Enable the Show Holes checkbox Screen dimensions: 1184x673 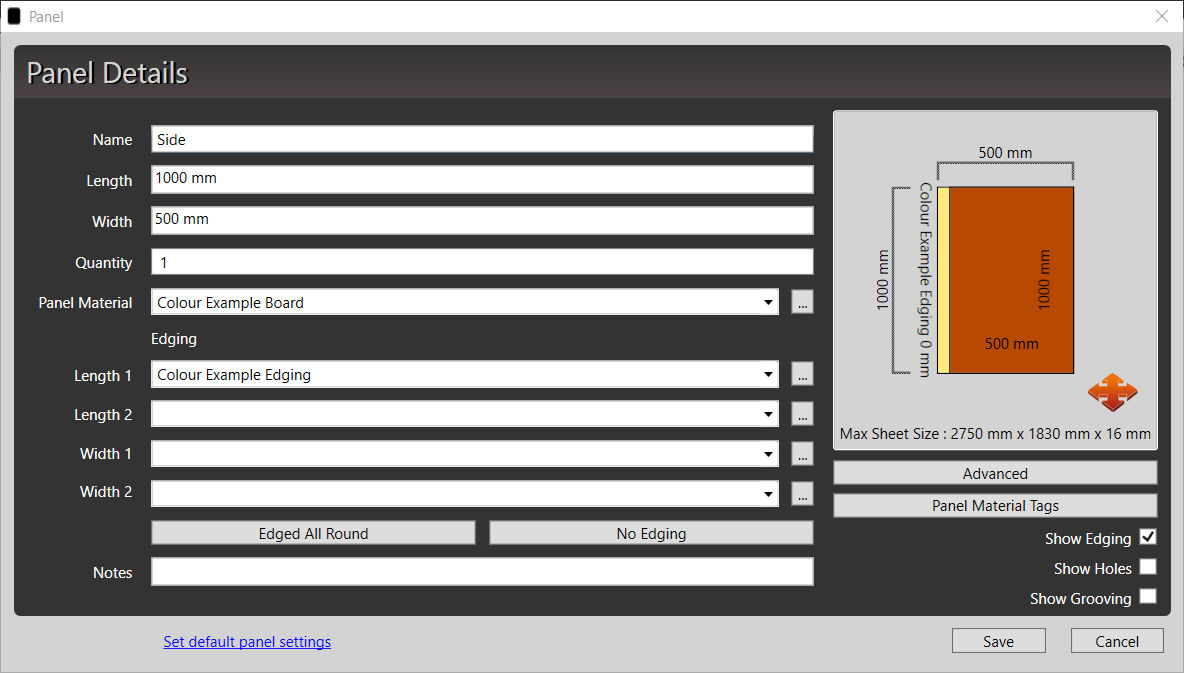[1148, 566]
